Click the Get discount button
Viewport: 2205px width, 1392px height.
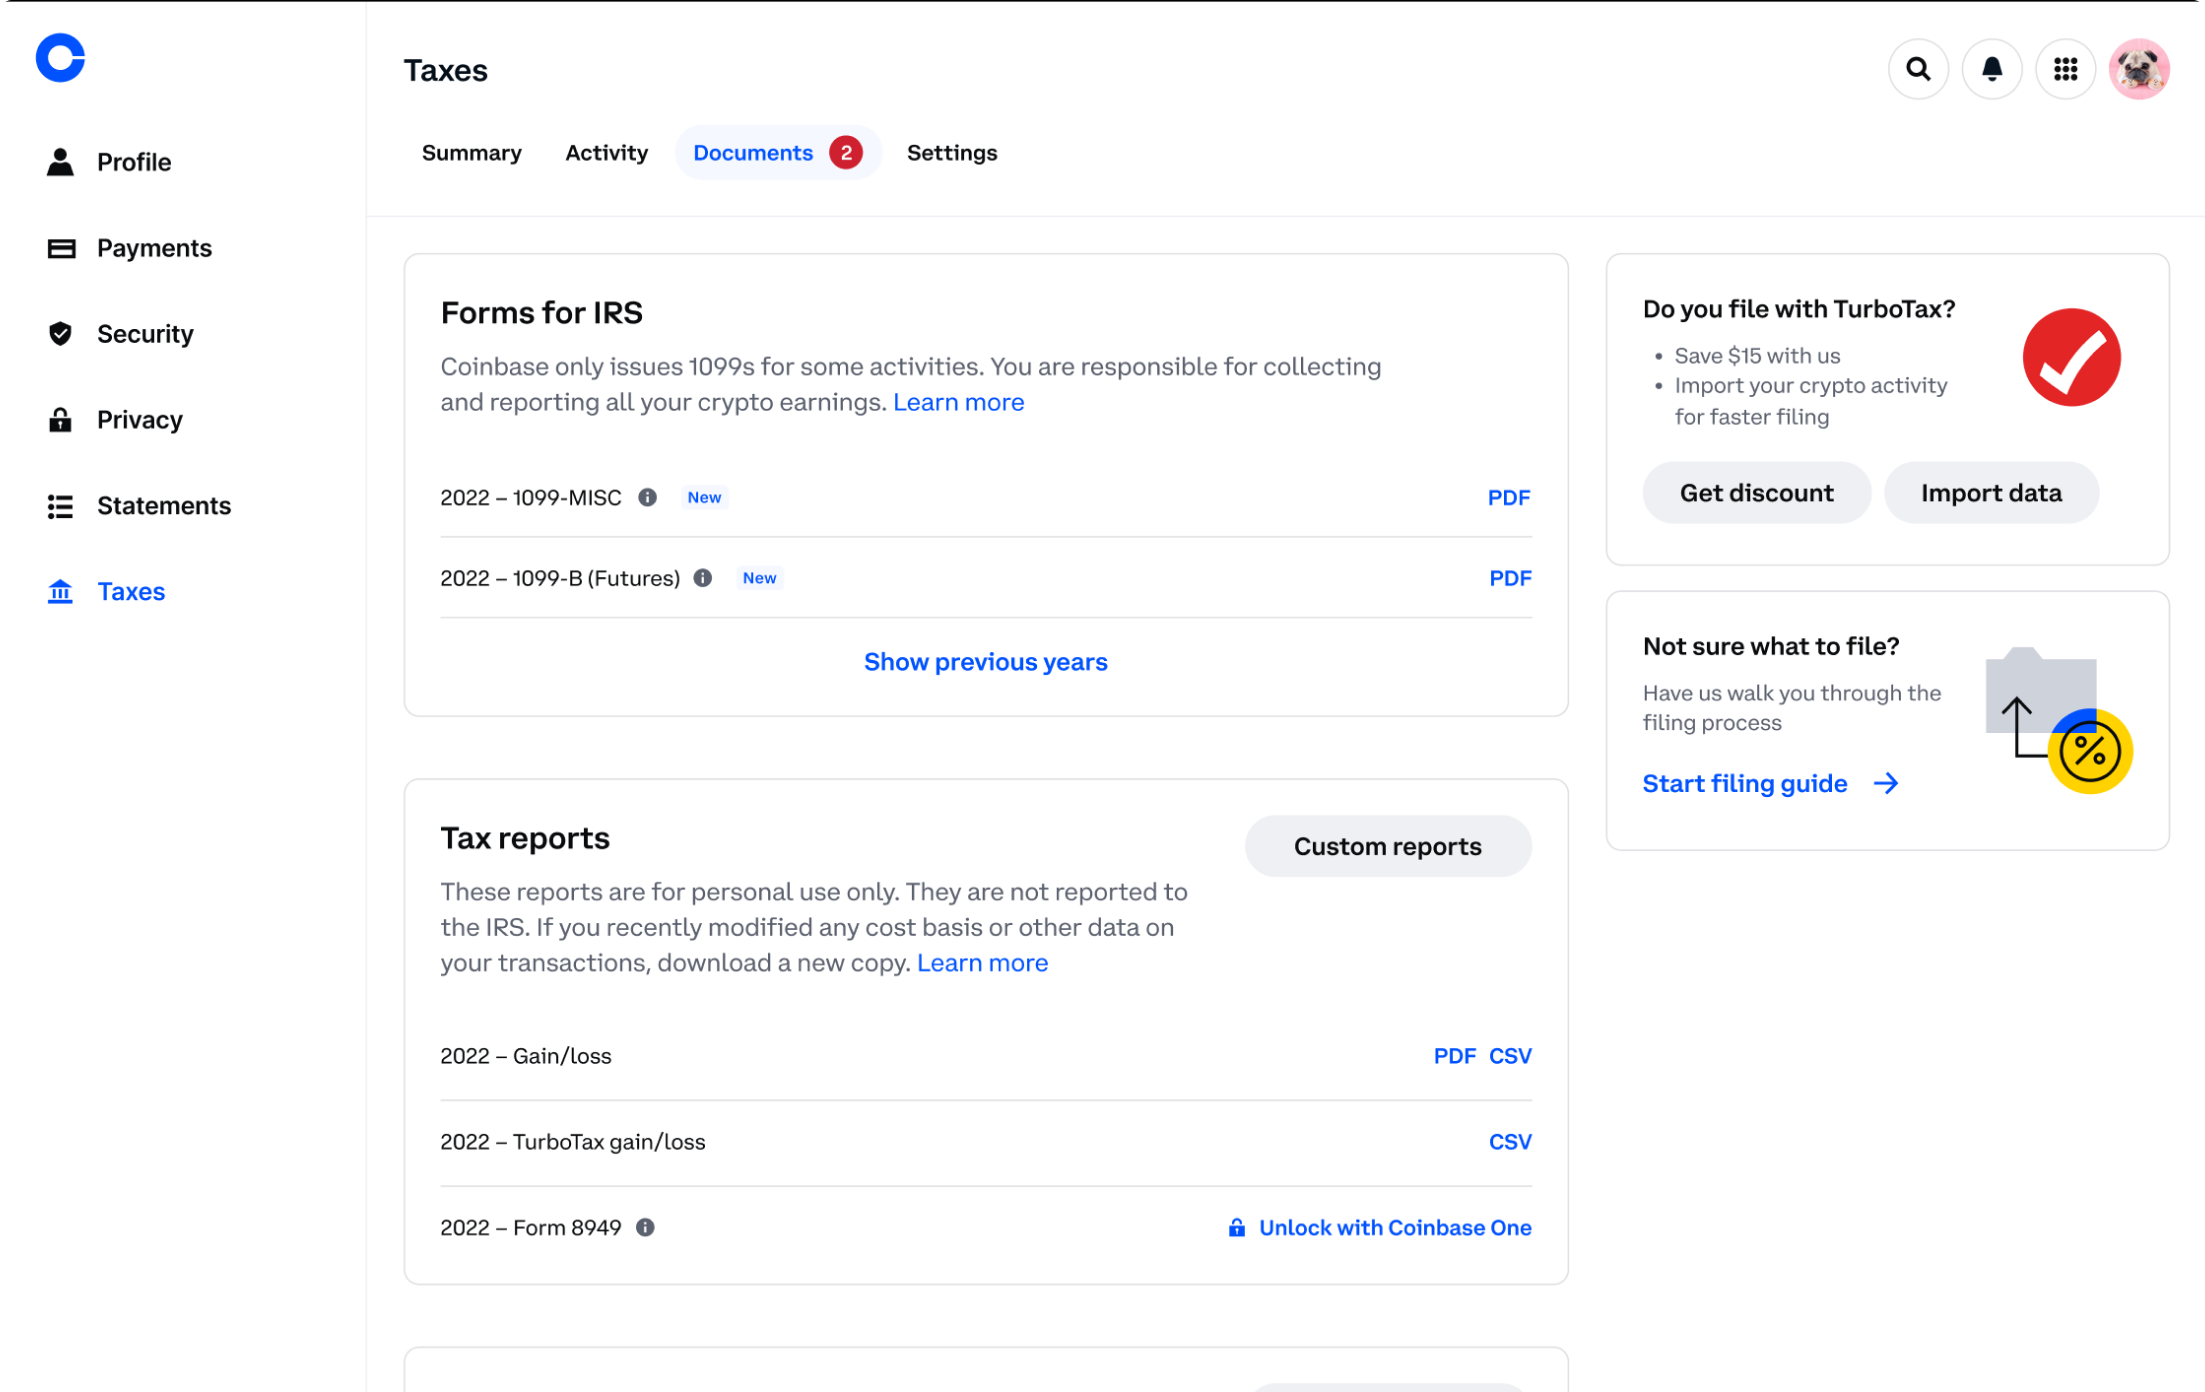1756,493
